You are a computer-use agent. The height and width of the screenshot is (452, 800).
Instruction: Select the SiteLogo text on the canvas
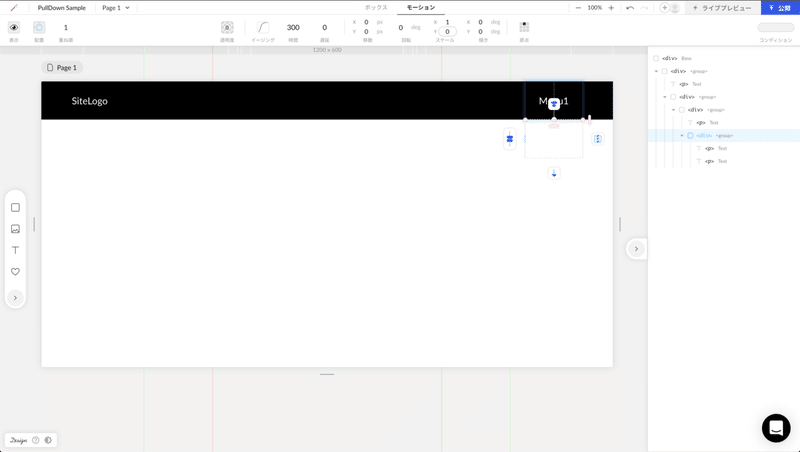pyautogui.click(x=89, y=101)
